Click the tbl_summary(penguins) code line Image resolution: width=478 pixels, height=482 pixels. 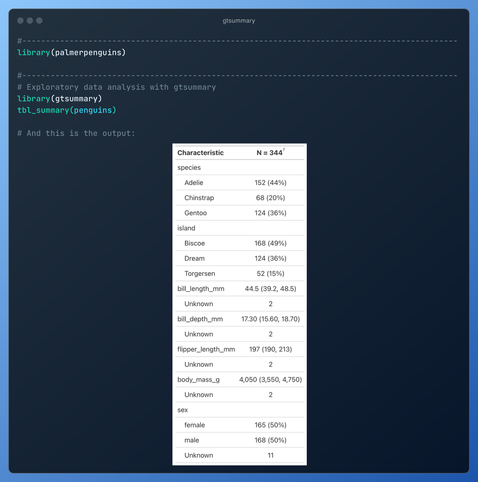click(67, 110)
